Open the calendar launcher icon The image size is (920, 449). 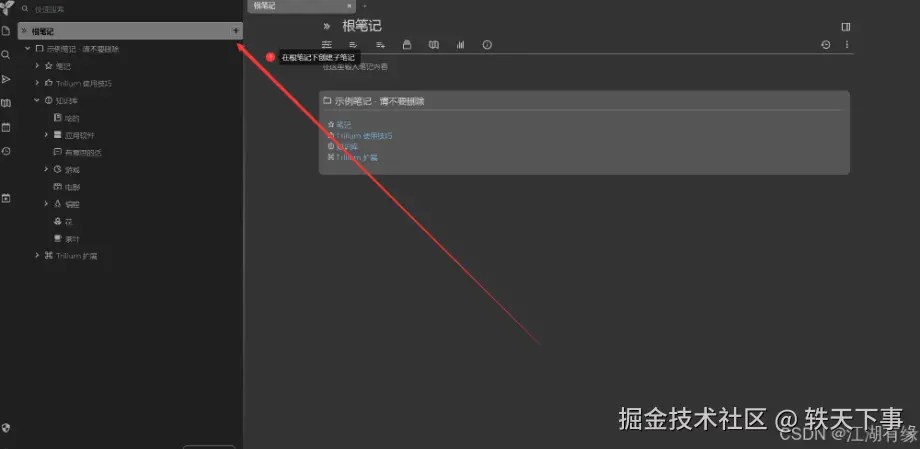6,127
